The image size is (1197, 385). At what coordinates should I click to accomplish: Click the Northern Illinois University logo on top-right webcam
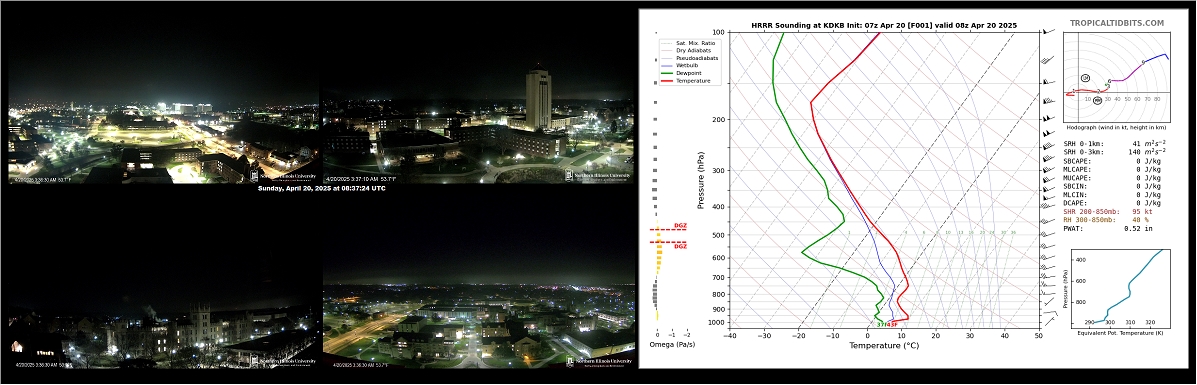click(598, 175)
